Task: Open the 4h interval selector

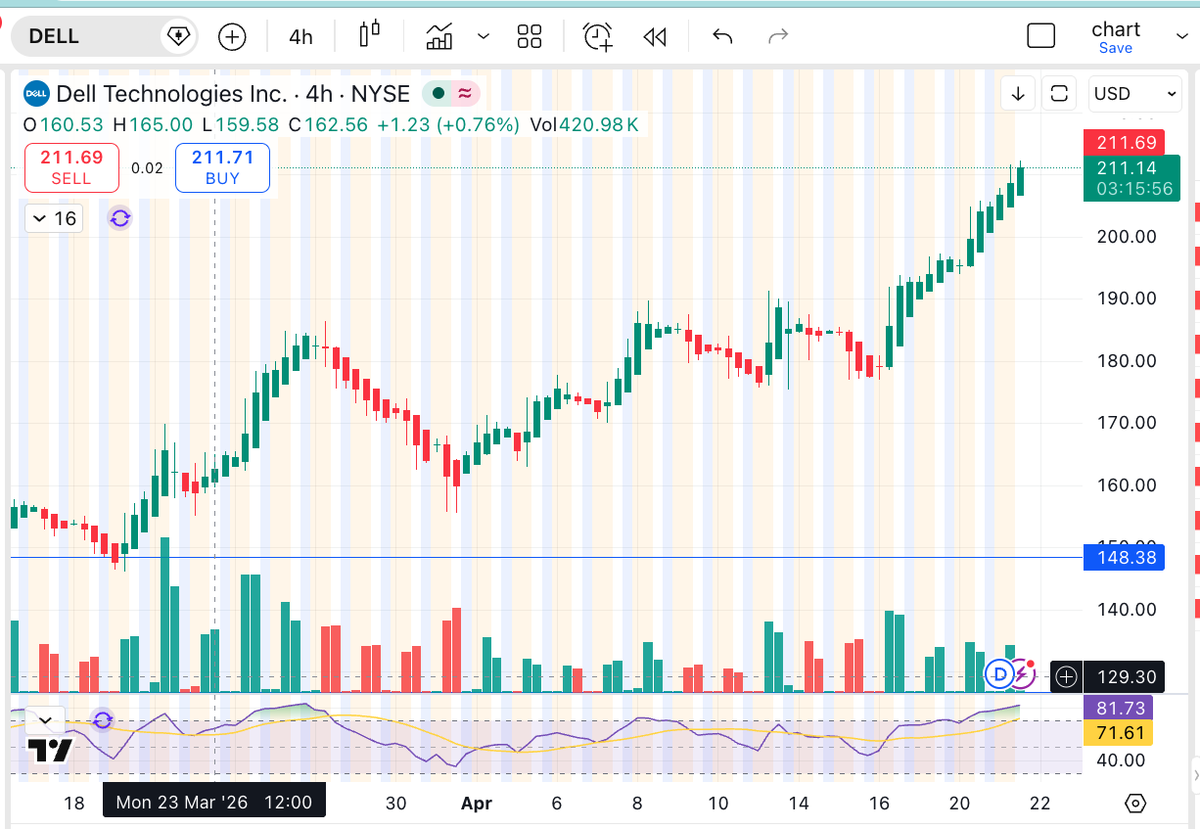Action: coord(300,37)
